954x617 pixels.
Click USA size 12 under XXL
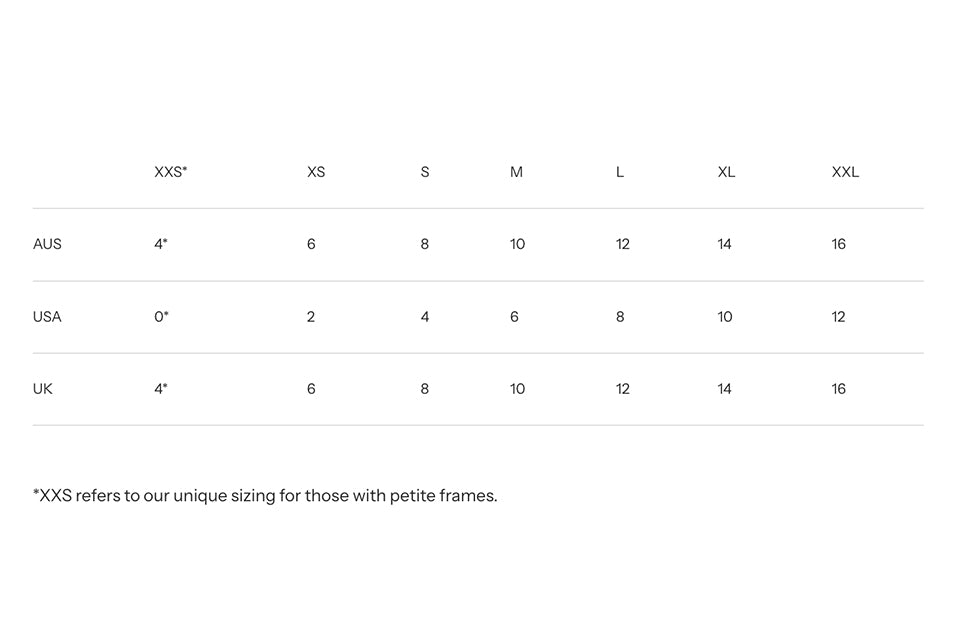coord(838,316)
